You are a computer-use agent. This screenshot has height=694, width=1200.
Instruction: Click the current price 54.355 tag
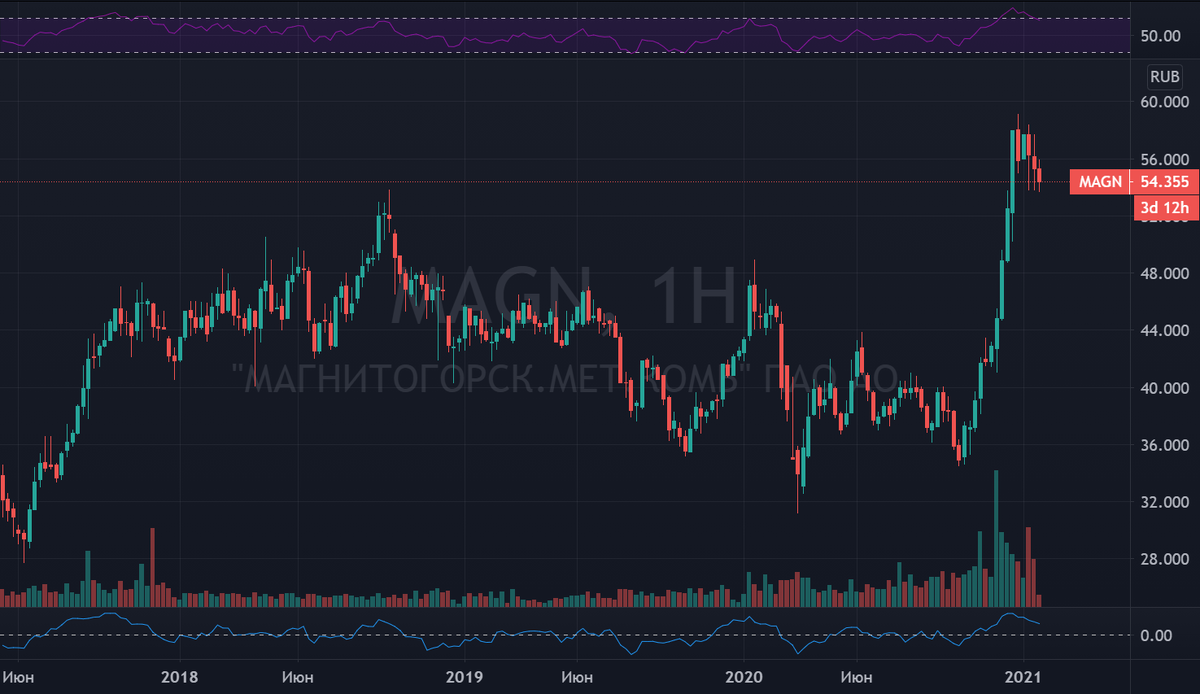[1165, 182]
